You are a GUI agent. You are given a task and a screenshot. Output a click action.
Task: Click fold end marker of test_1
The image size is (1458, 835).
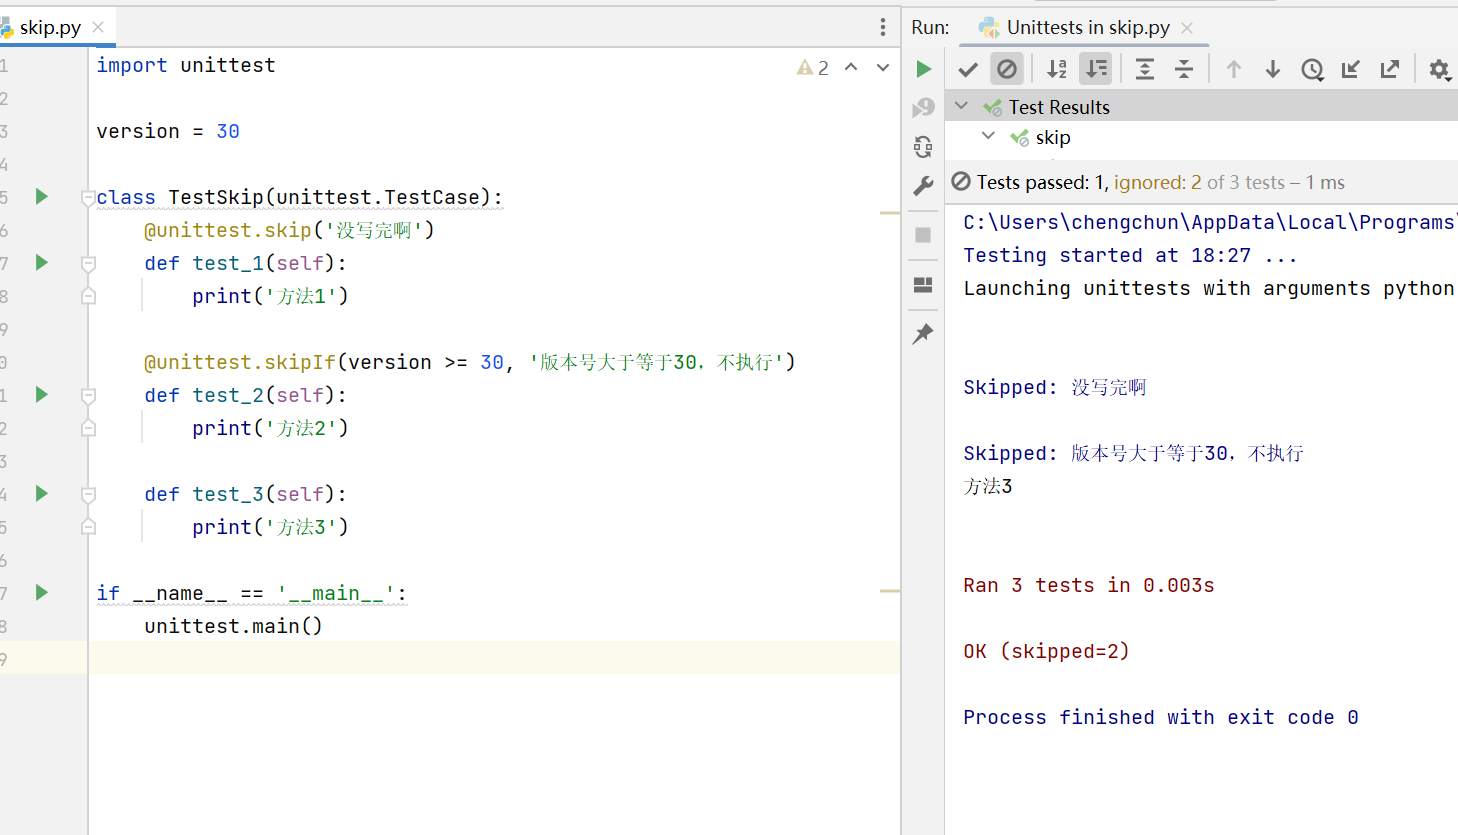pos(88,296)
